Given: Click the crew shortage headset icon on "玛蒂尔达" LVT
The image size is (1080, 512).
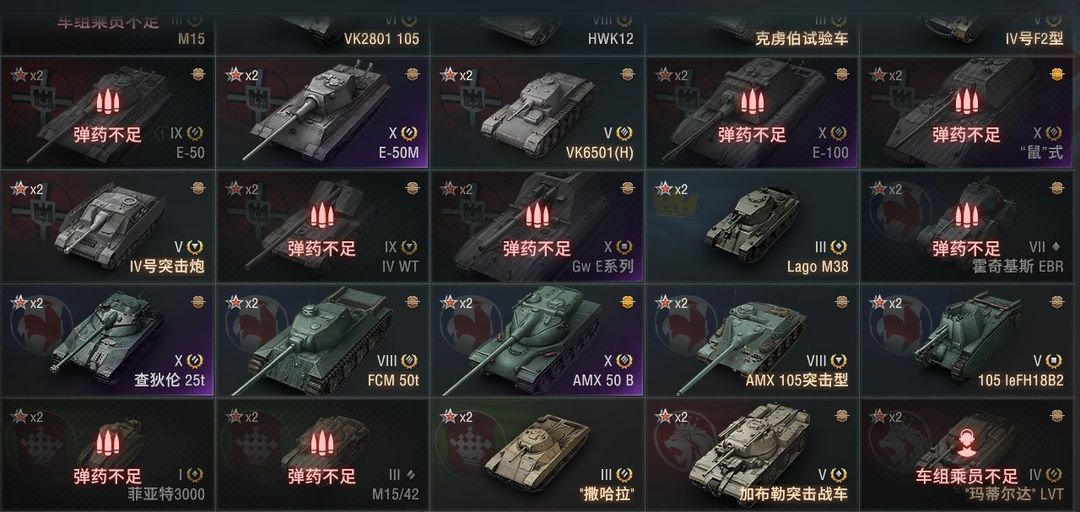Looking at the screenshot, I should pos(966,443).
